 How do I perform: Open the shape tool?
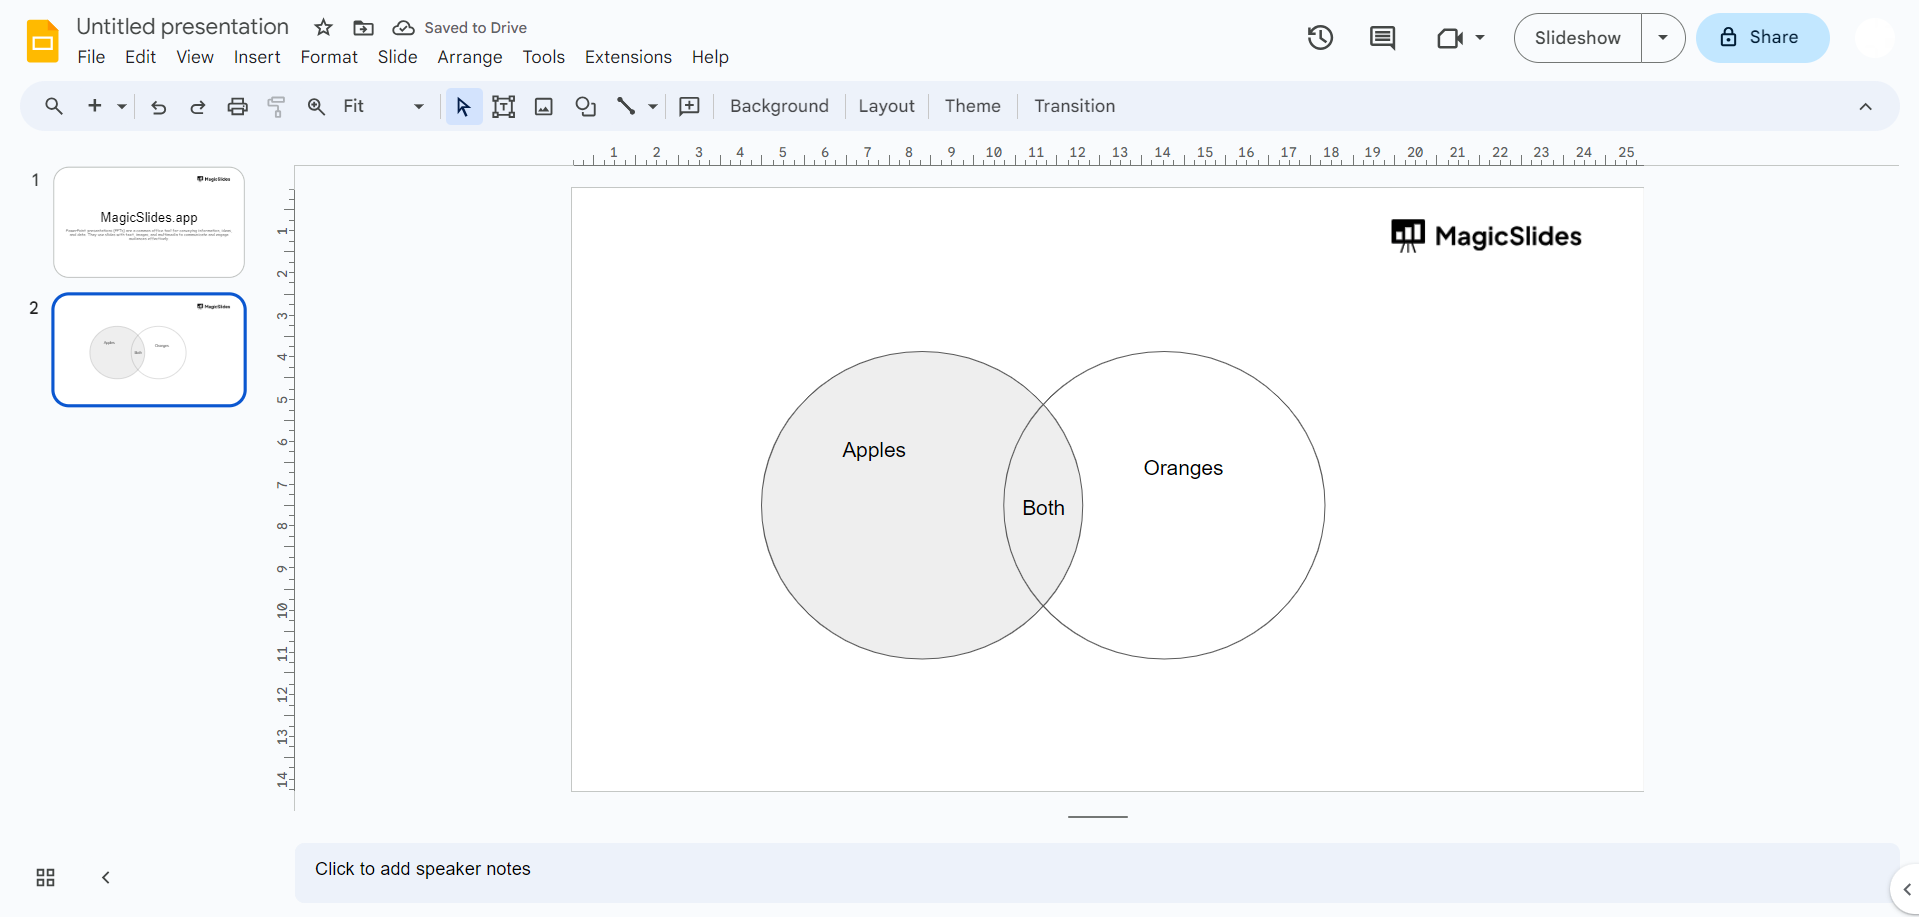586,107
